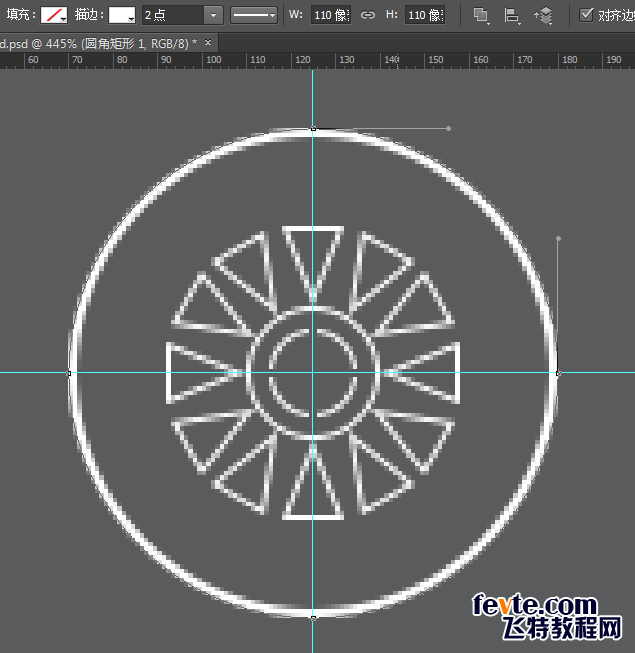This screenshot has width=635, height=653.
Task: Open the stroke line style options dropdown
Action: tap(254, 15)
